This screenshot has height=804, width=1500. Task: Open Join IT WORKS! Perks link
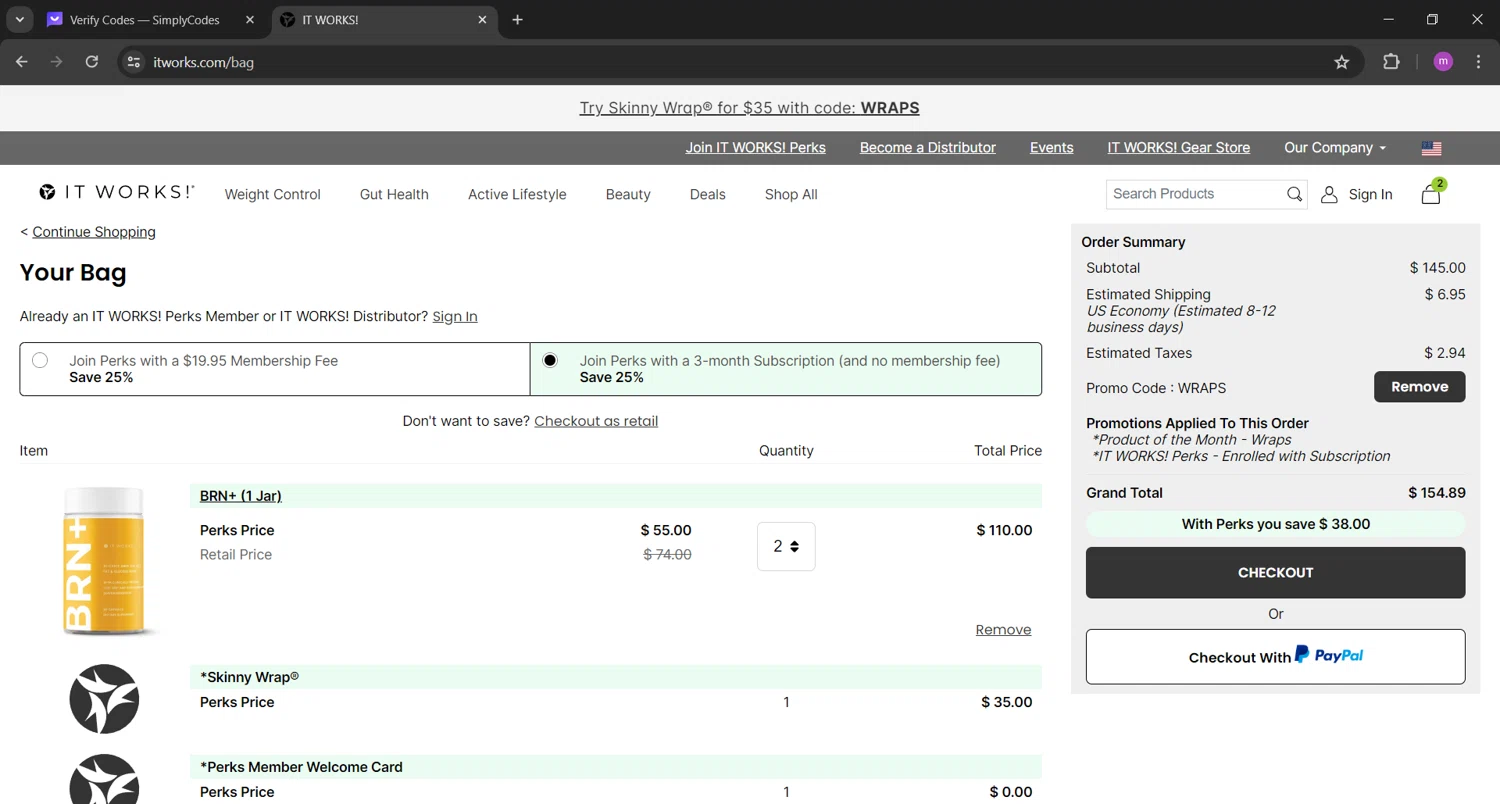click(x=755, y=148)
